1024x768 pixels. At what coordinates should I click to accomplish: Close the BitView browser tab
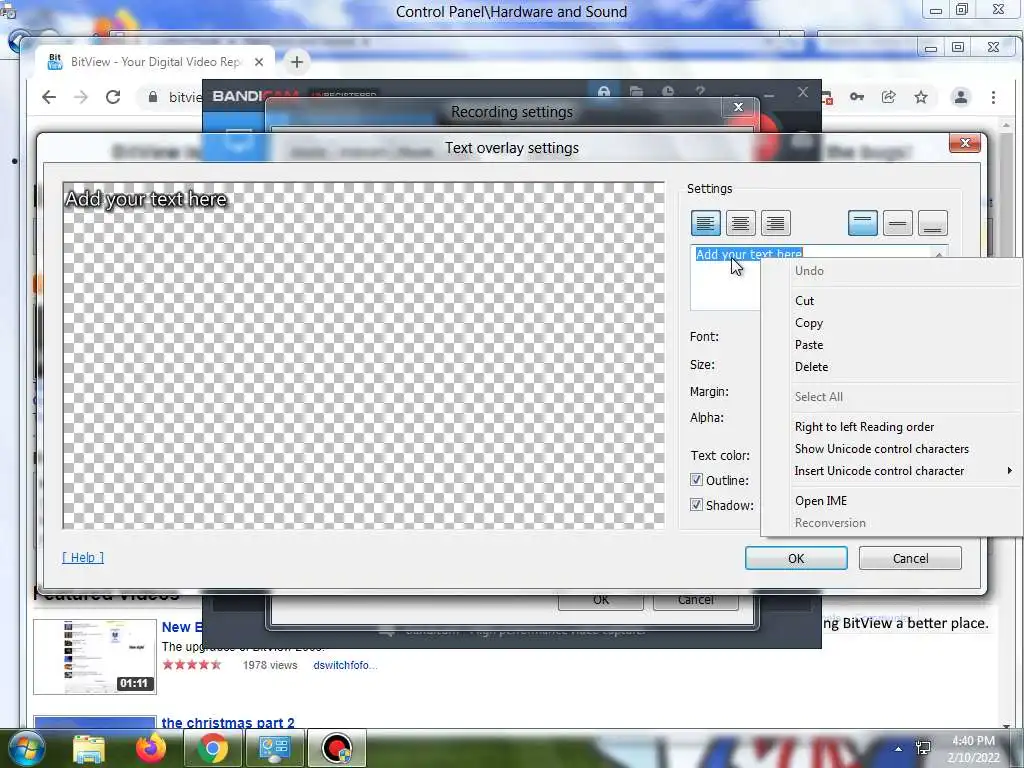[x=259, y=62]
